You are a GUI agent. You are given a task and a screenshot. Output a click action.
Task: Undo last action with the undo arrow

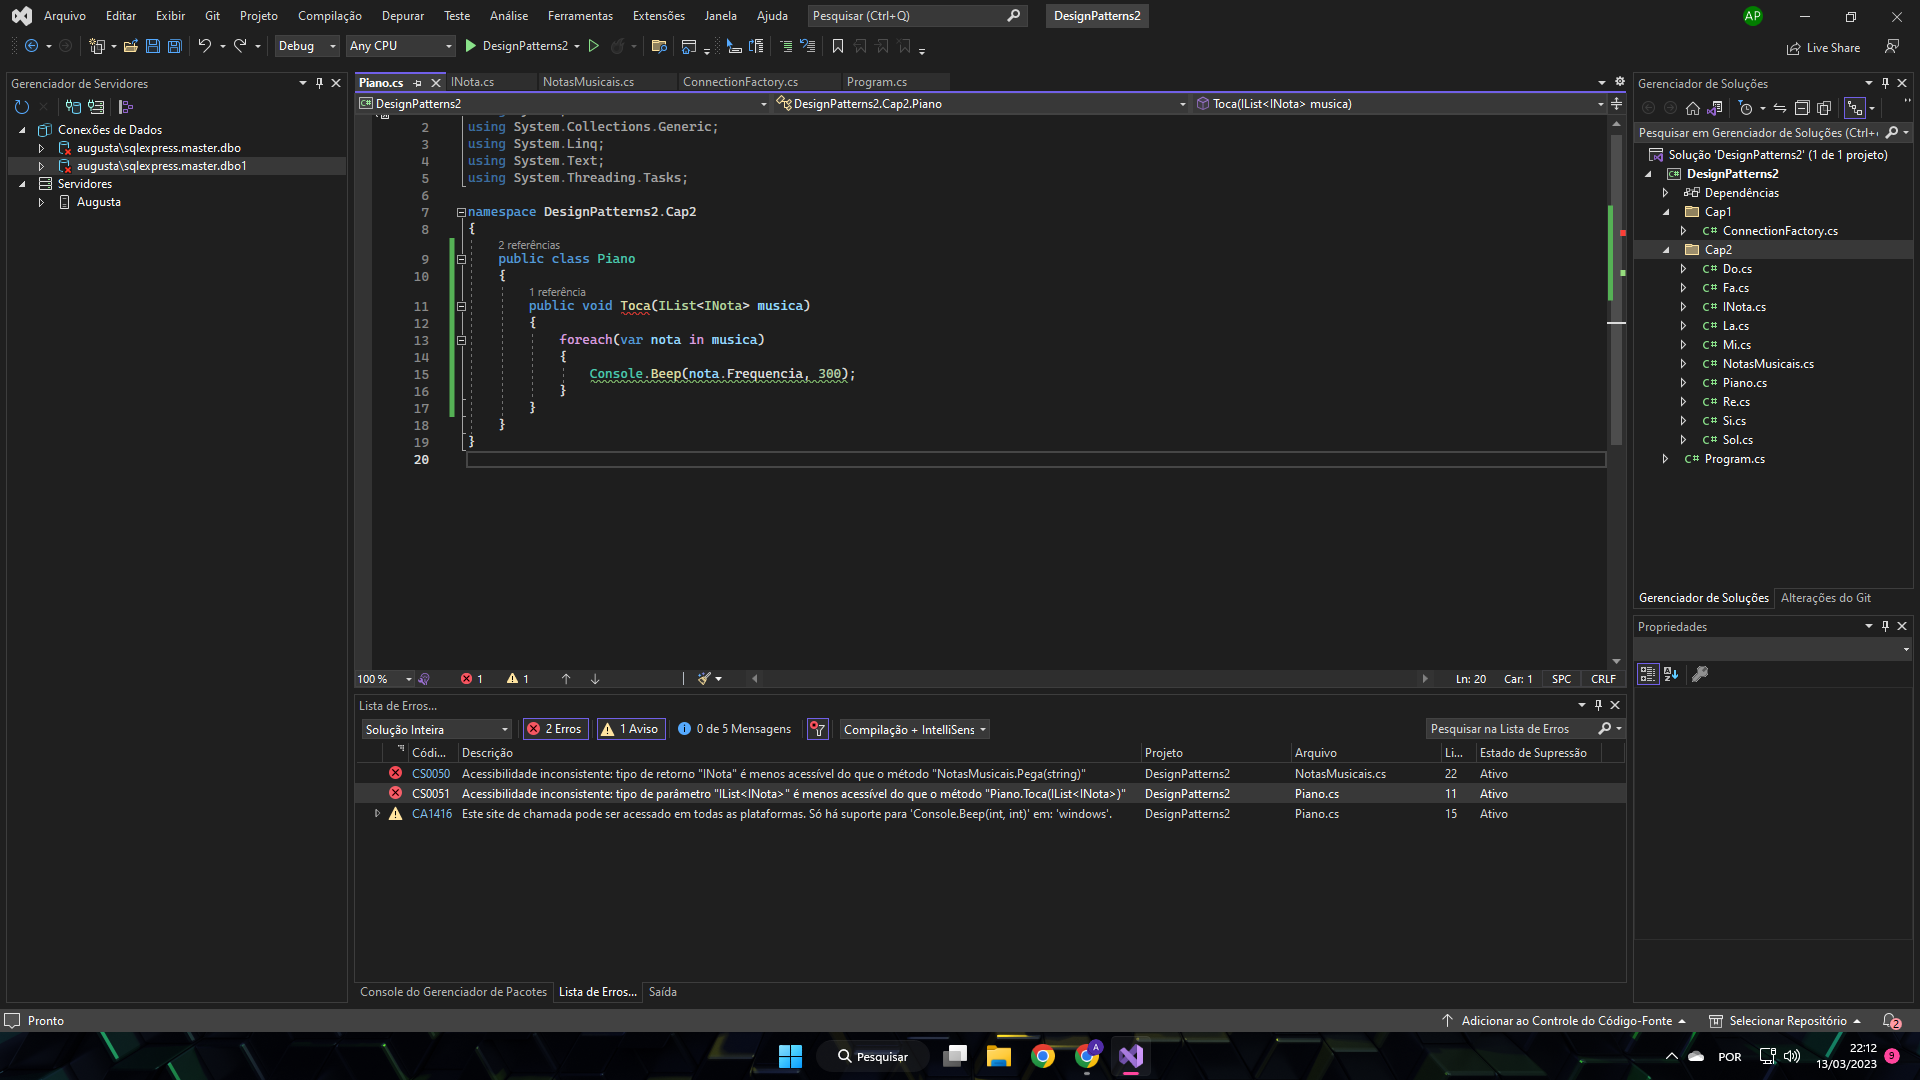click(204, 46)
